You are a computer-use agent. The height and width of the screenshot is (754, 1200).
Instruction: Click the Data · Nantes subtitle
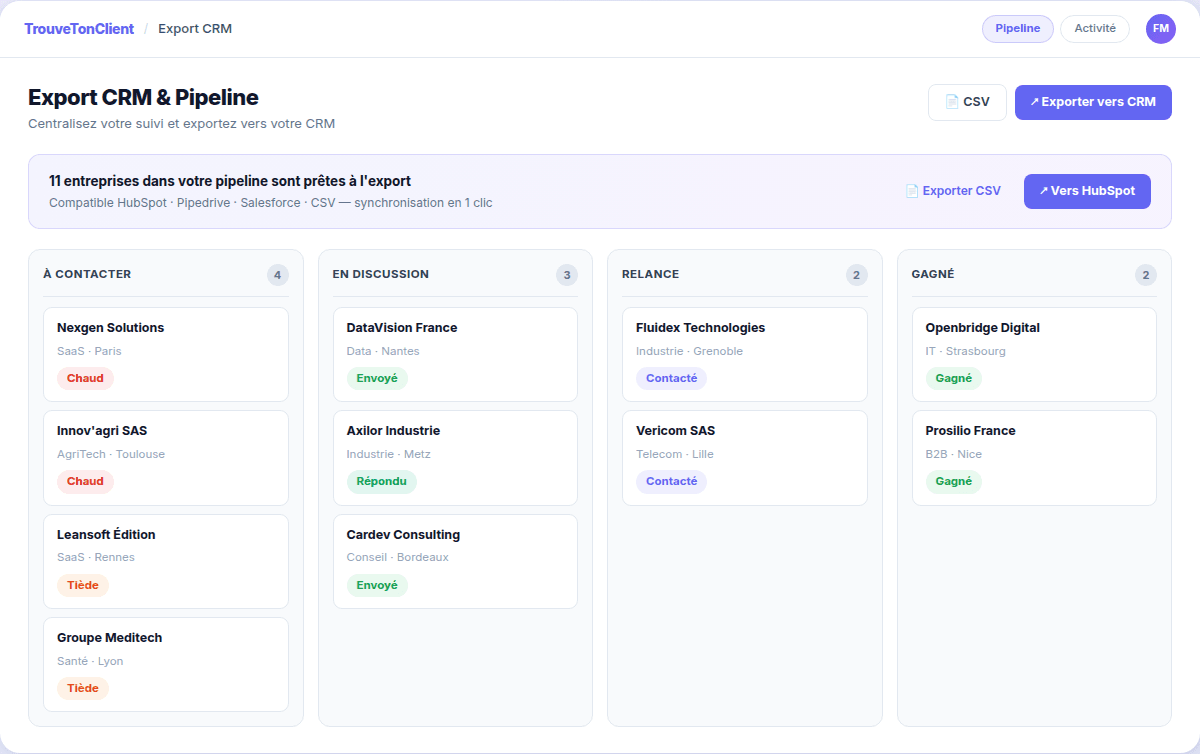tap(383, 351)
